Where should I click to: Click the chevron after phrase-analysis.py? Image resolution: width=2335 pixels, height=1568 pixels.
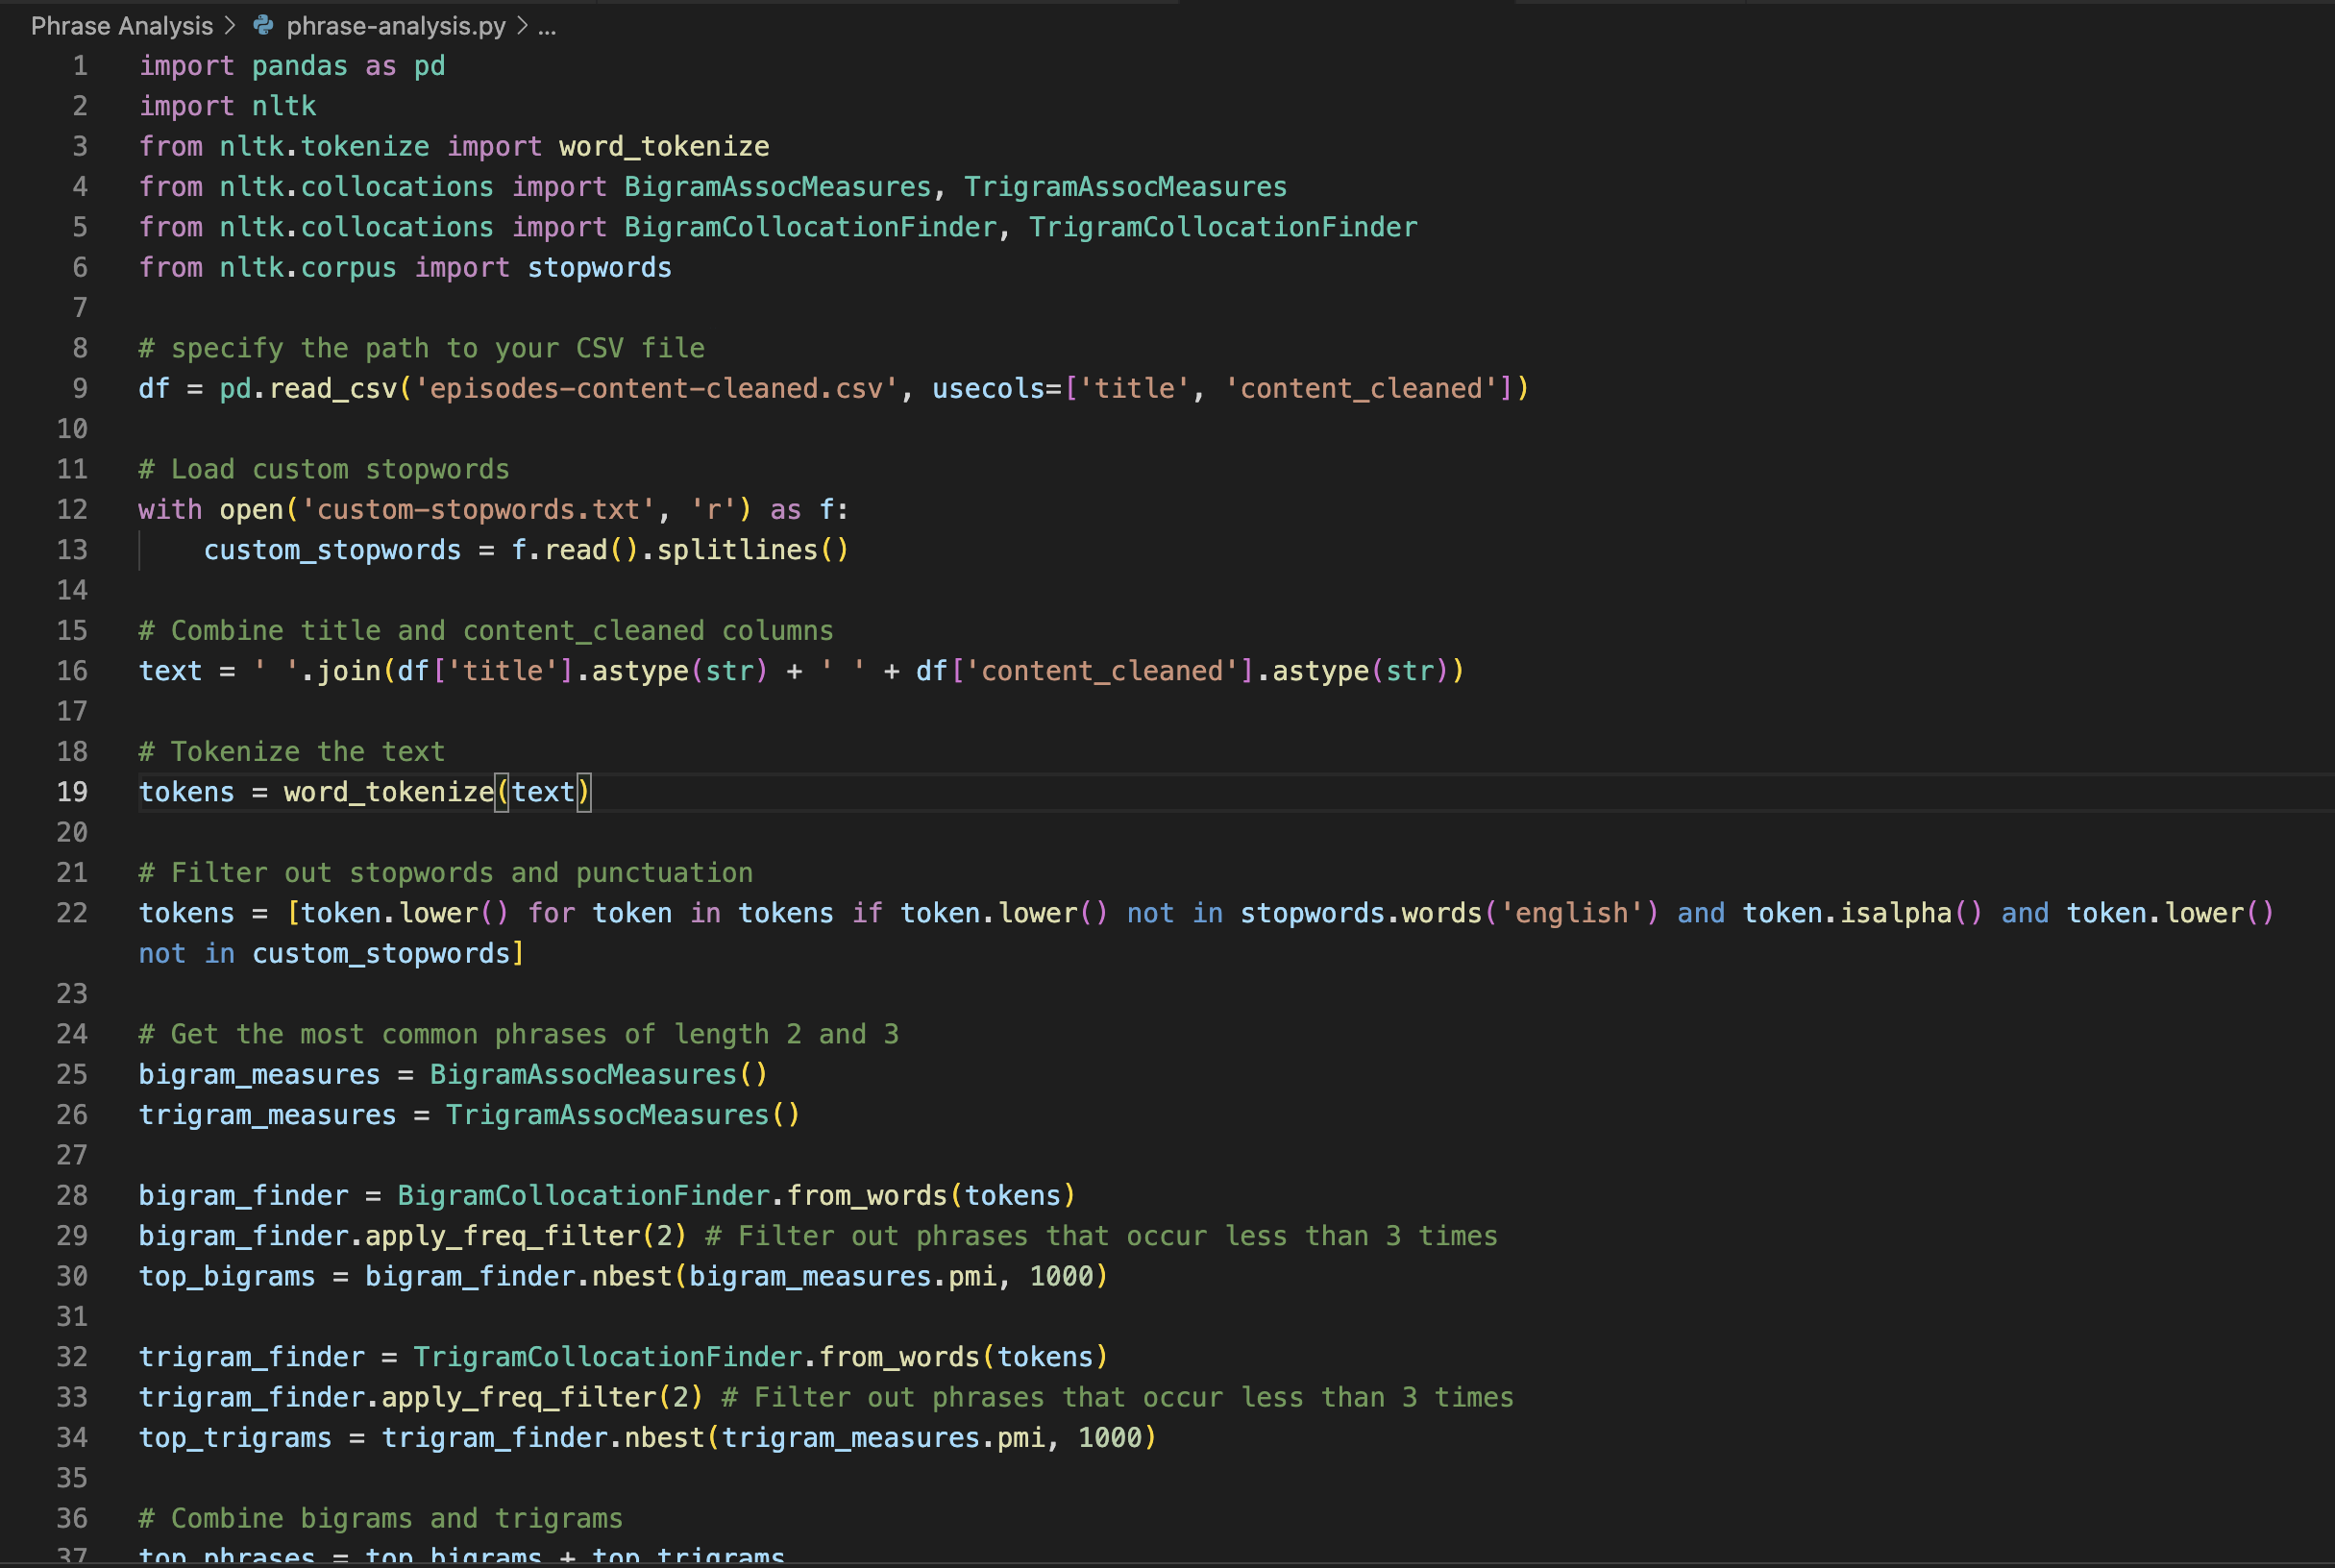tap(521, 25)
